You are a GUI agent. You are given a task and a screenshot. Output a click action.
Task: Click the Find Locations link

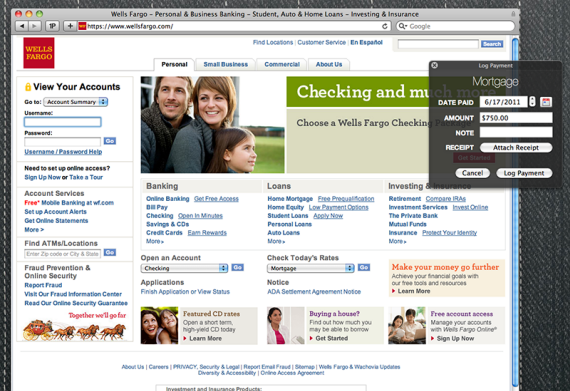click(x=273, y=43)
